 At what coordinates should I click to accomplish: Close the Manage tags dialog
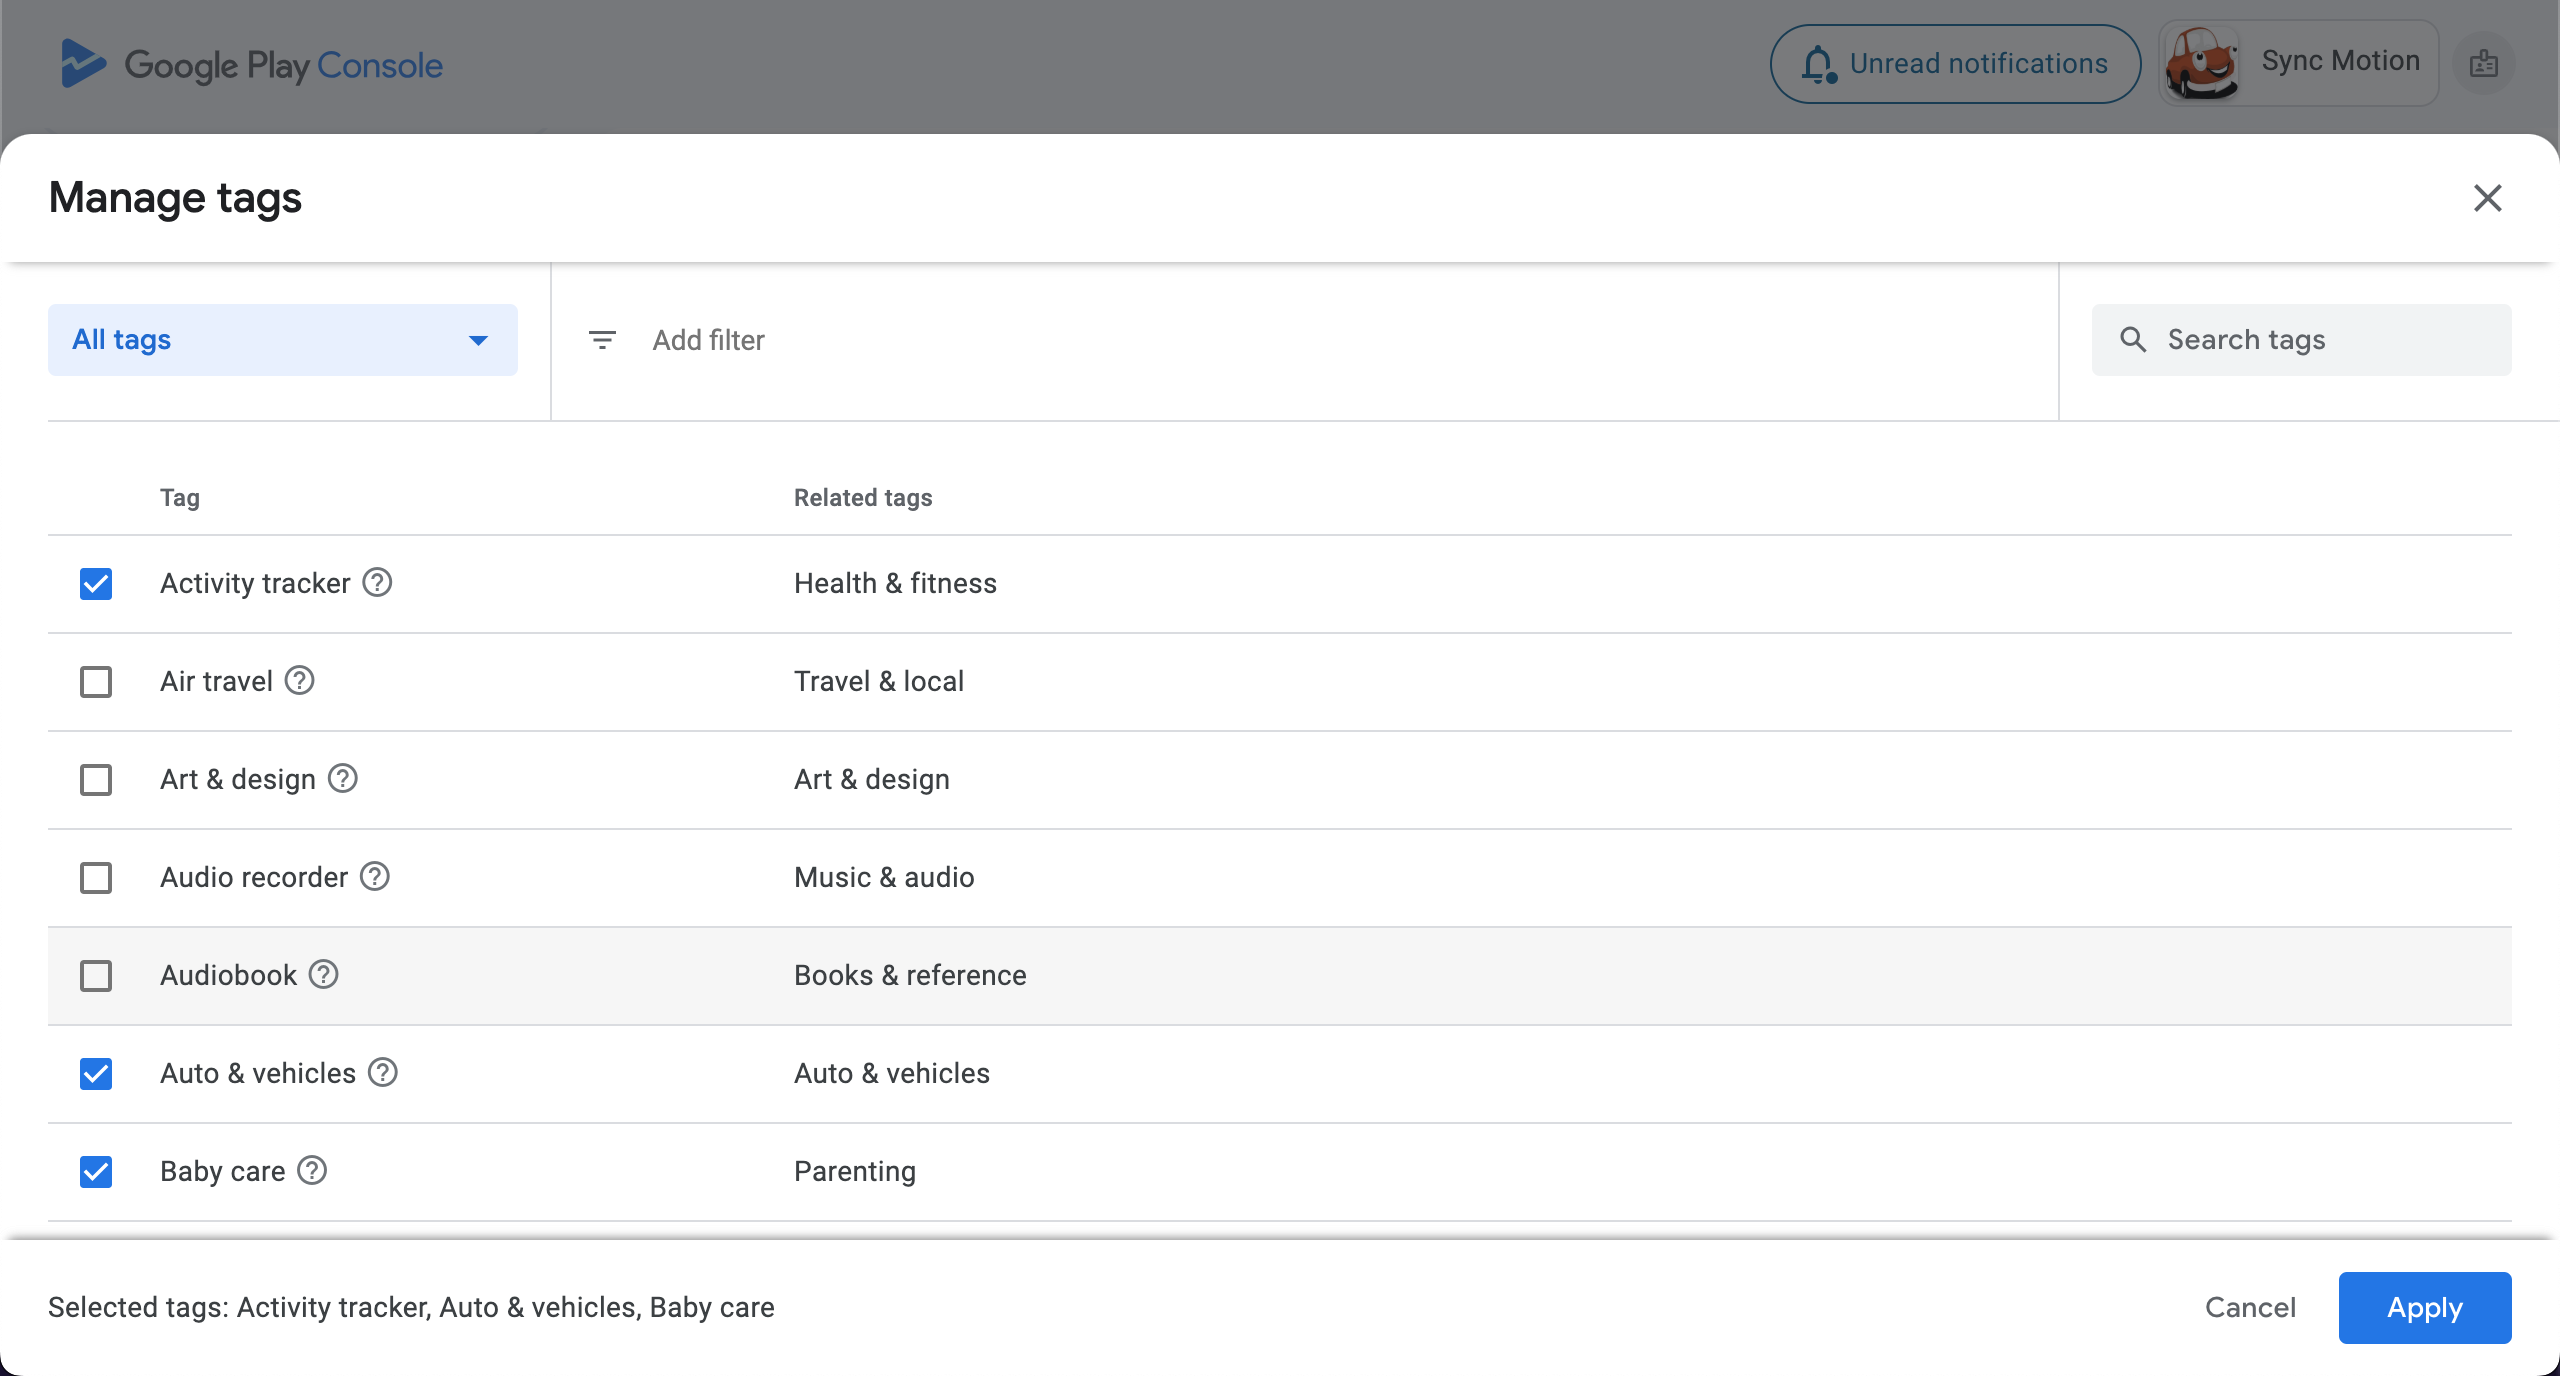pos(2488,198)
